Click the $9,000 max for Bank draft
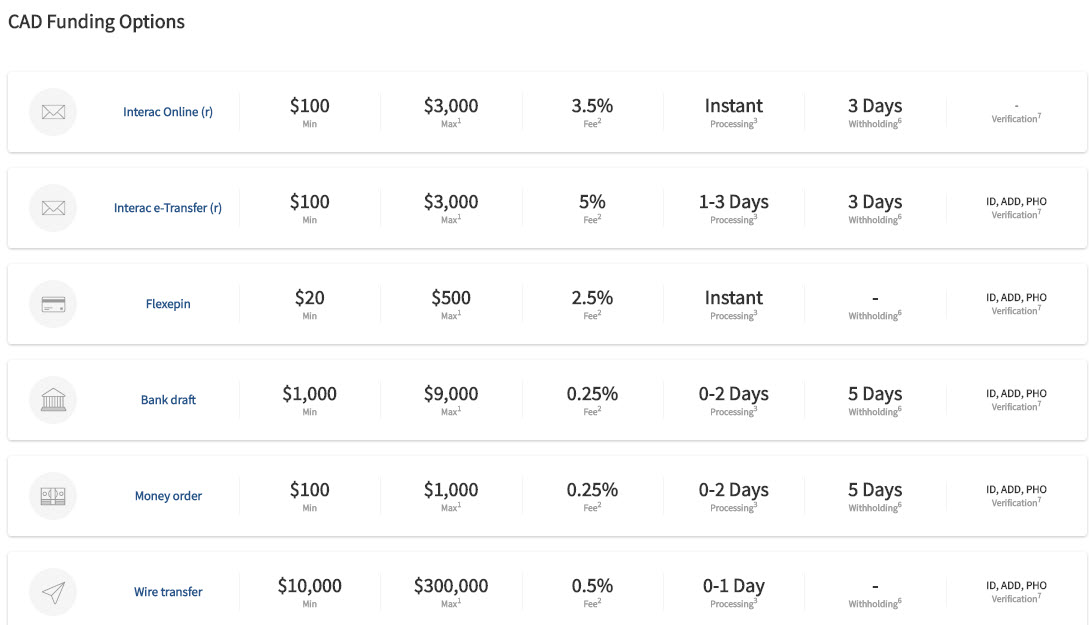1089x625 pixels. click(x=451, y=394)
